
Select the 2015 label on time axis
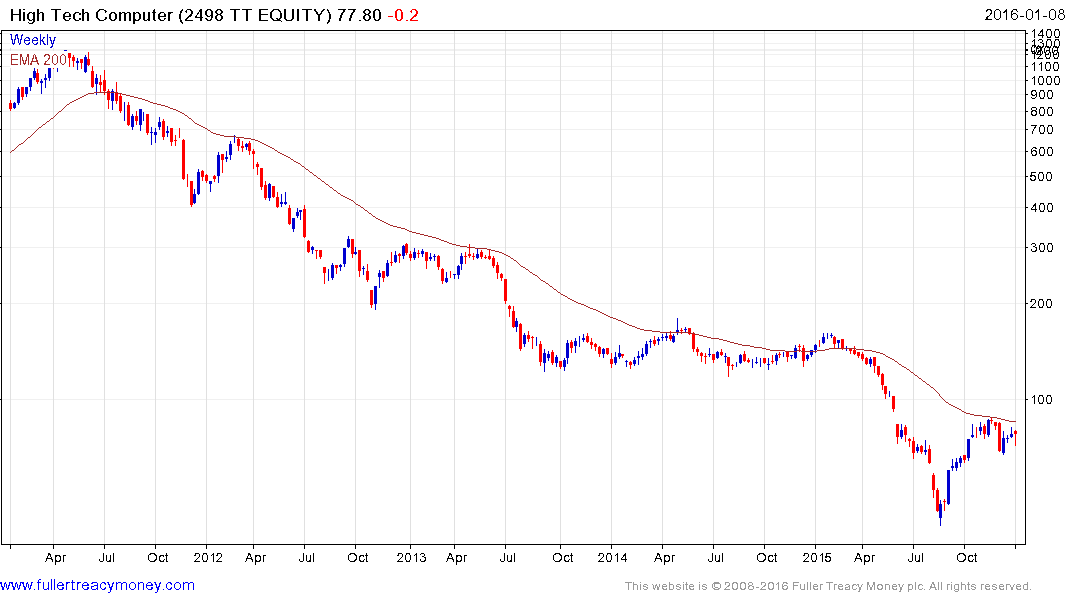[817, 557]
